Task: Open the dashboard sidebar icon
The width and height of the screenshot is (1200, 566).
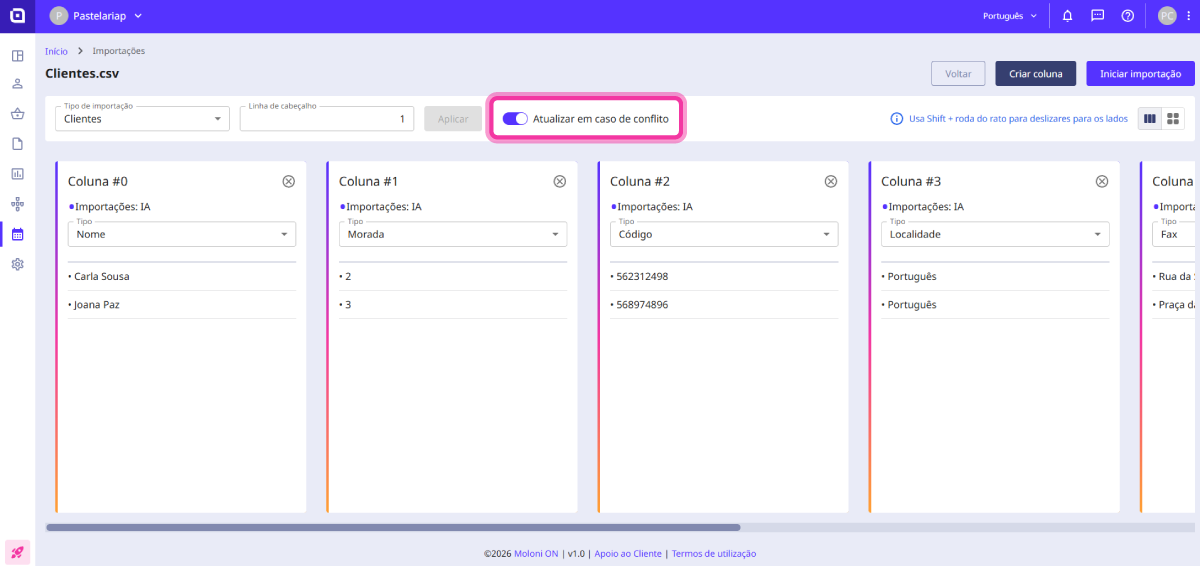Action: [x=17, y=55]
